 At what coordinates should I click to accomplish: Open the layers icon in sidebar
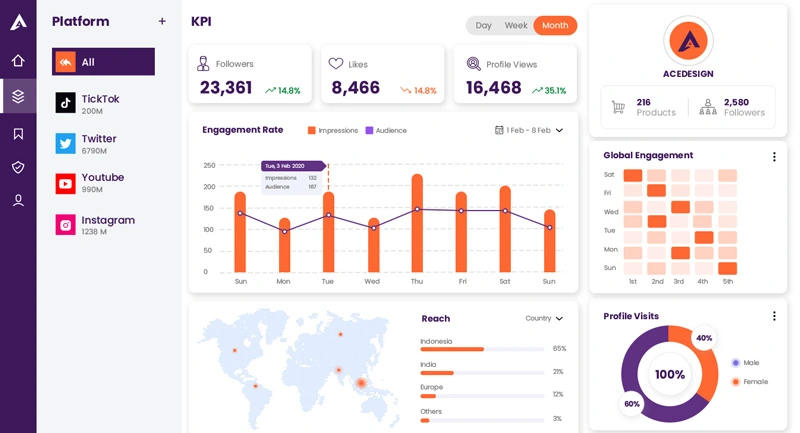(18, 97)
